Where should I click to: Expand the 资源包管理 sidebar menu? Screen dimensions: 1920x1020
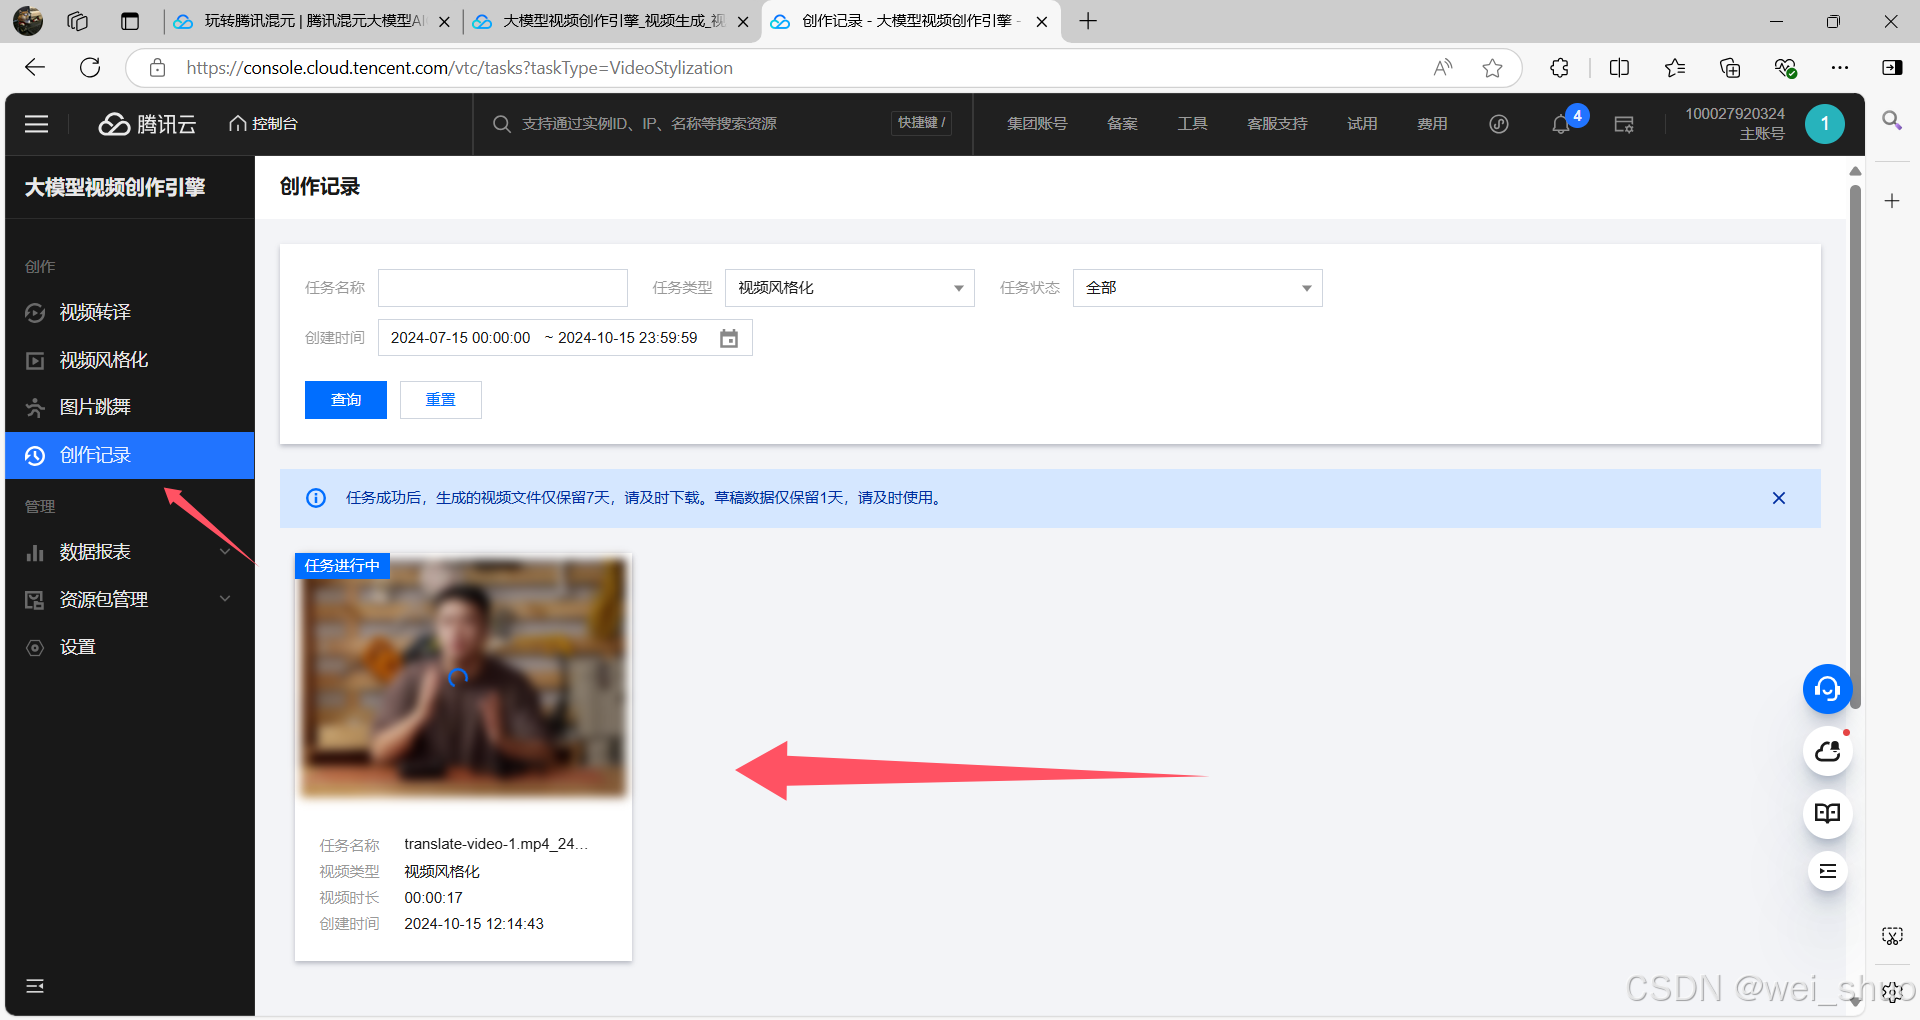point(130,600)
